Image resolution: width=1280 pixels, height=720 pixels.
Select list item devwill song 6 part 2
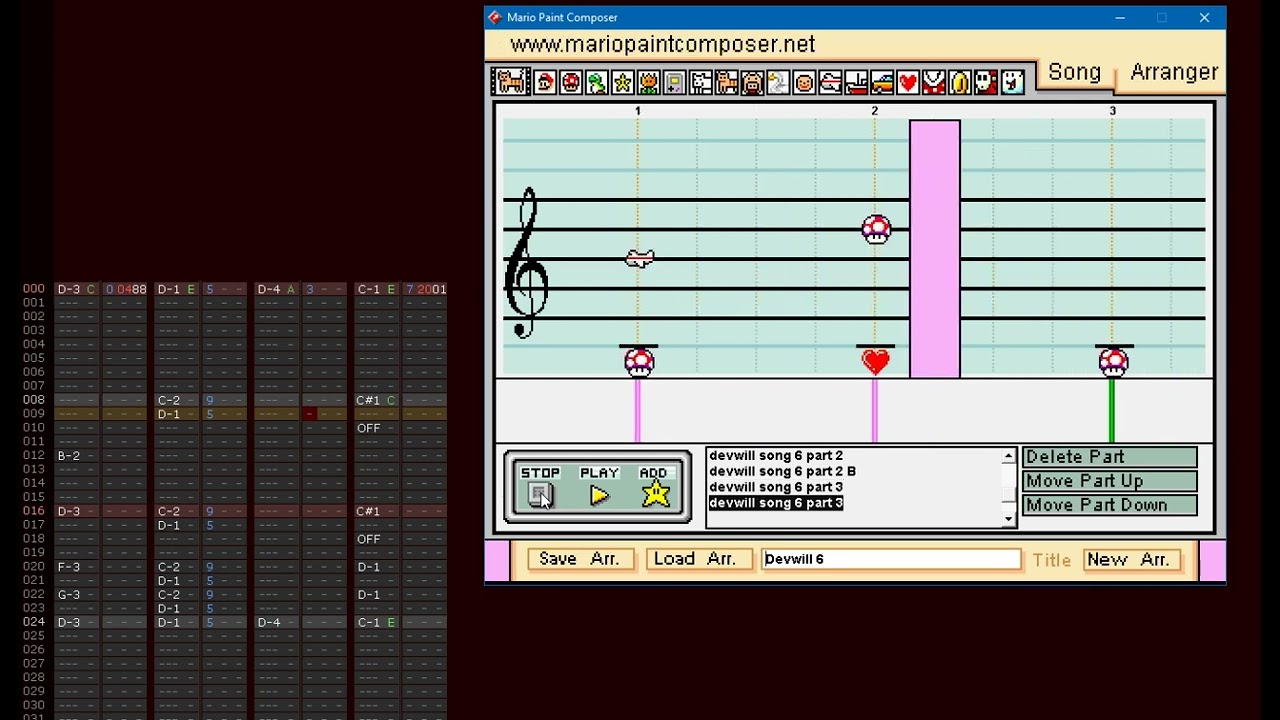pyautogui.click(x=776, y=456)
